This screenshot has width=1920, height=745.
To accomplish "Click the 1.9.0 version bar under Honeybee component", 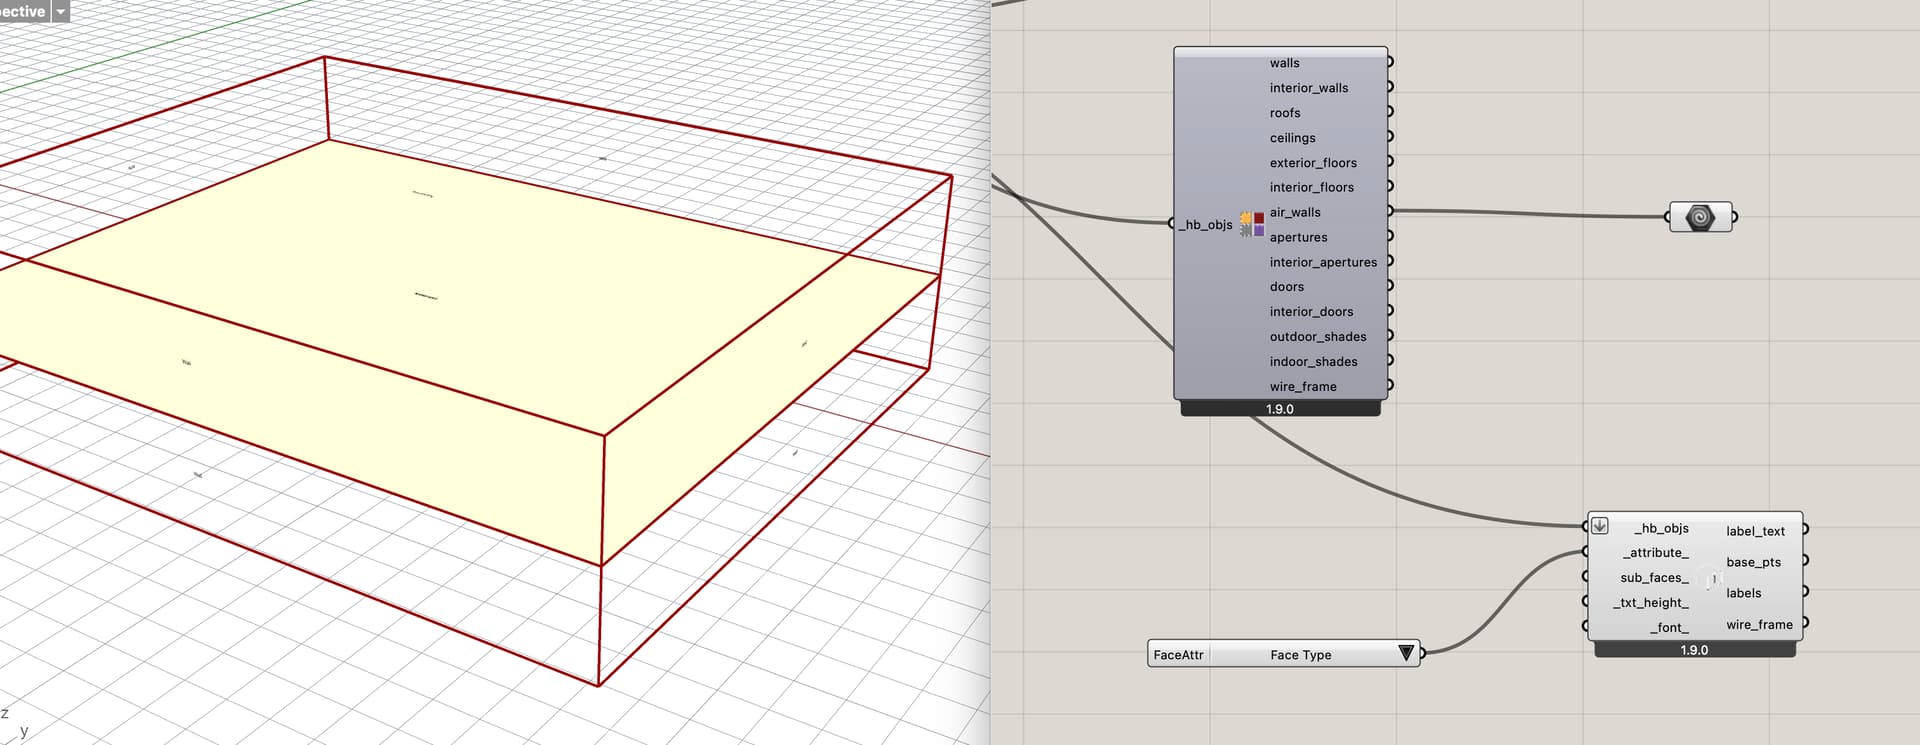I will [1280, 409].
